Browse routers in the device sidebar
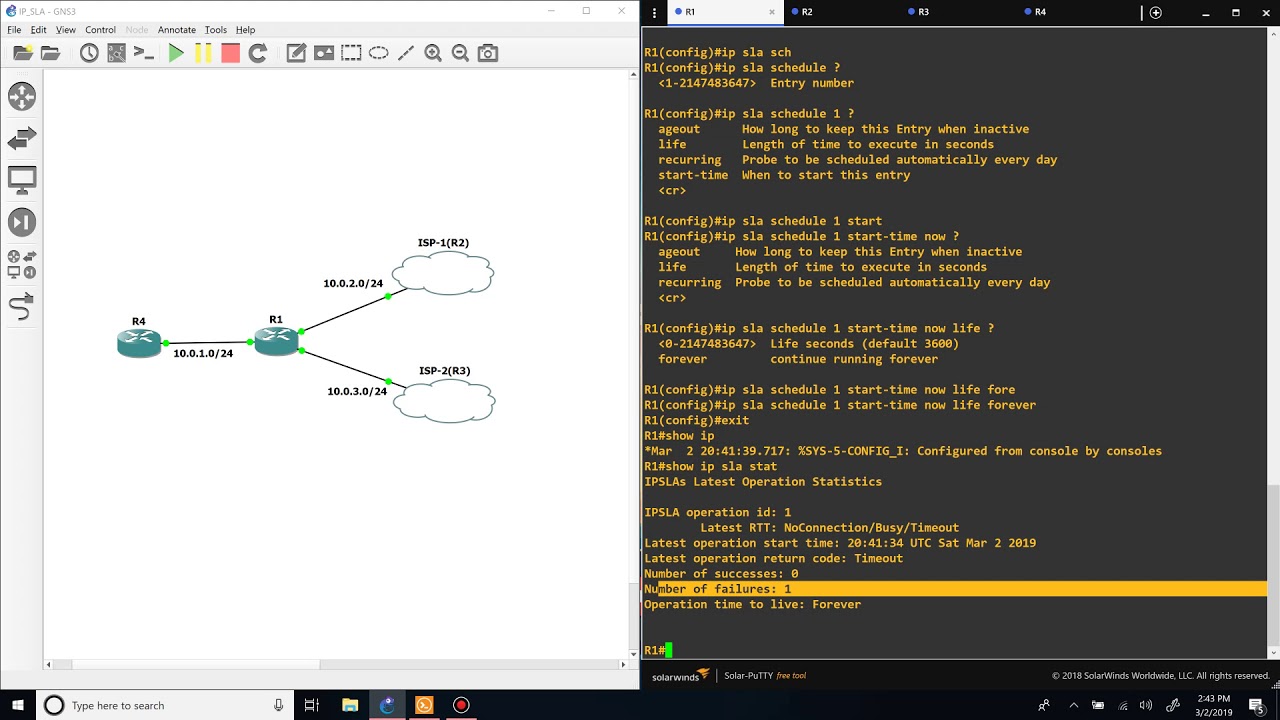 click(x=22, y=96)
